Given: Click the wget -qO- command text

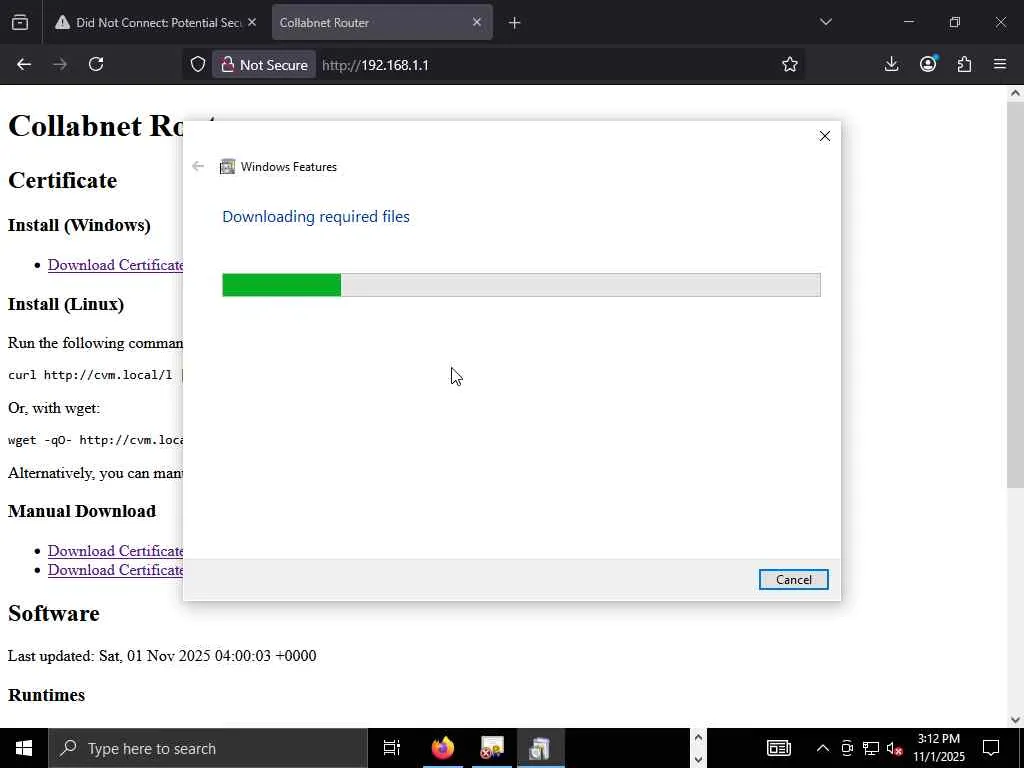Looking at the screenshot, I should point(95,440).
